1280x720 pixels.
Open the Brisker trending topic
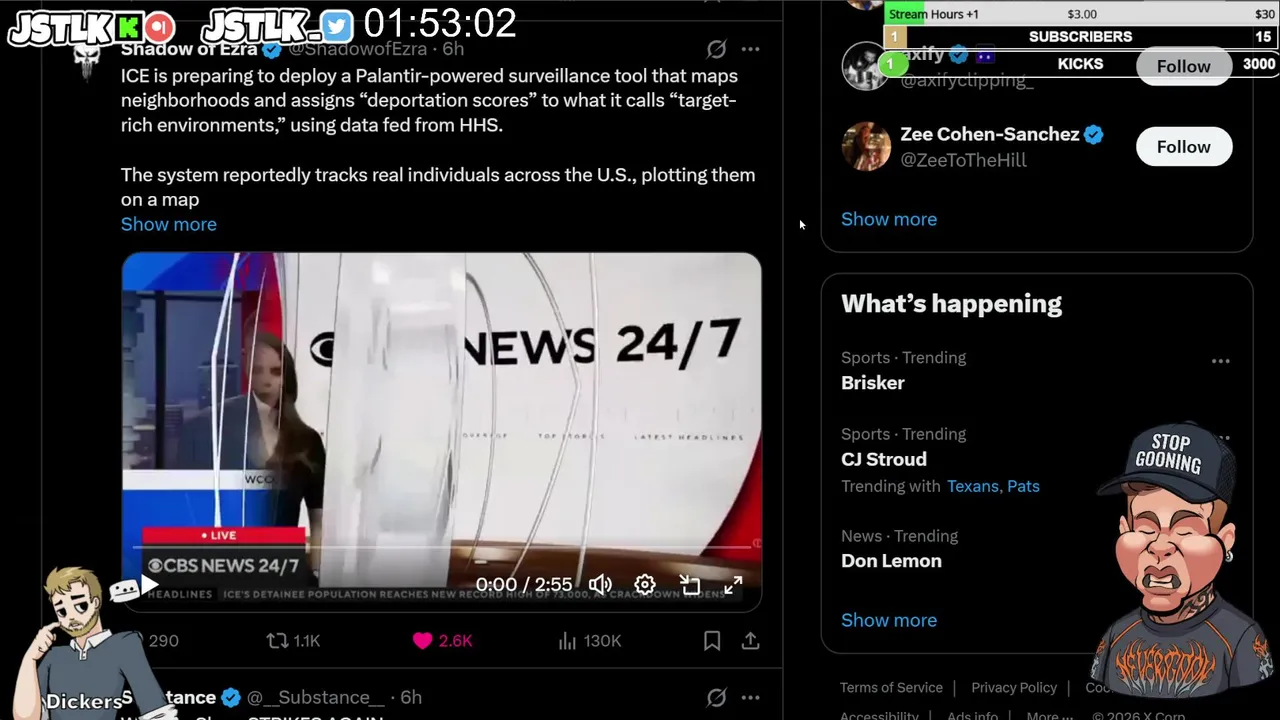tap(873, 383)
